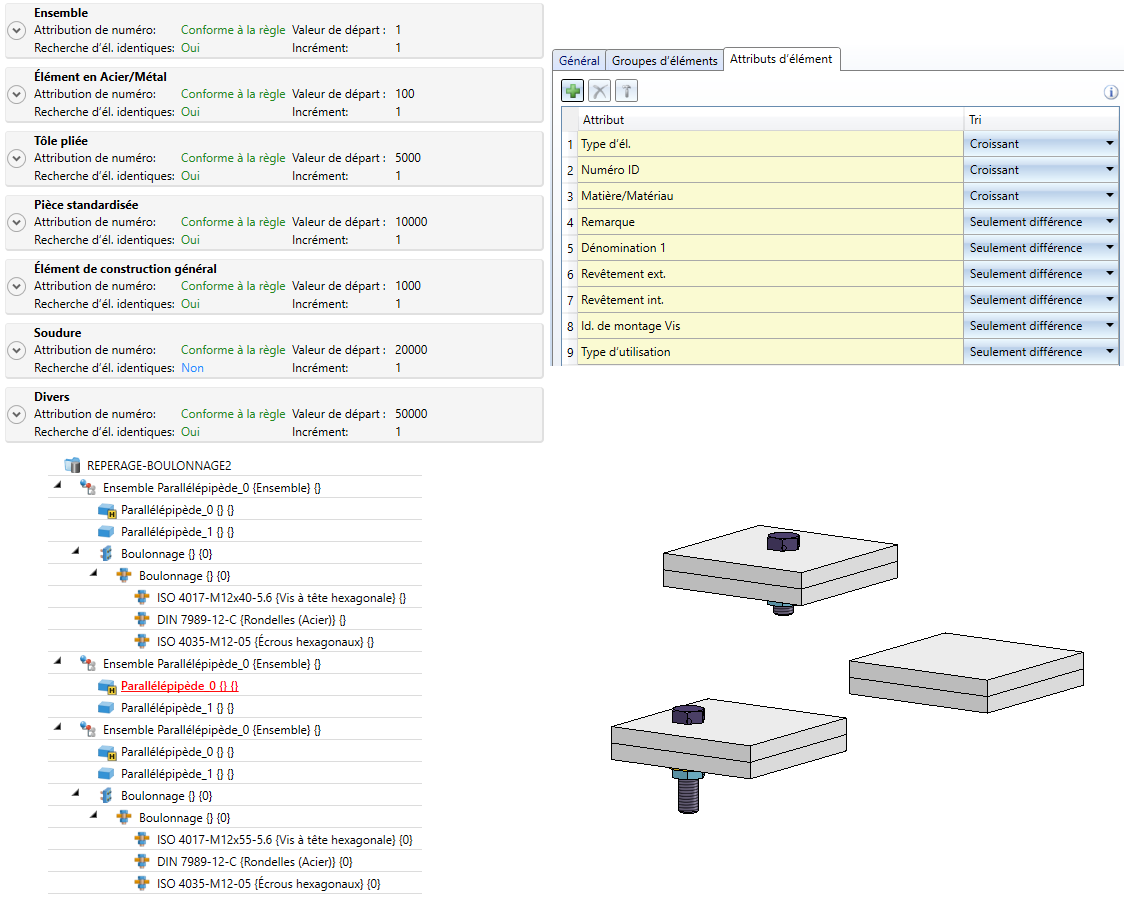Expand the Pièce standardisée group chevron
The width and height of the screenshot is (1128, 901).
click(17, 223)
